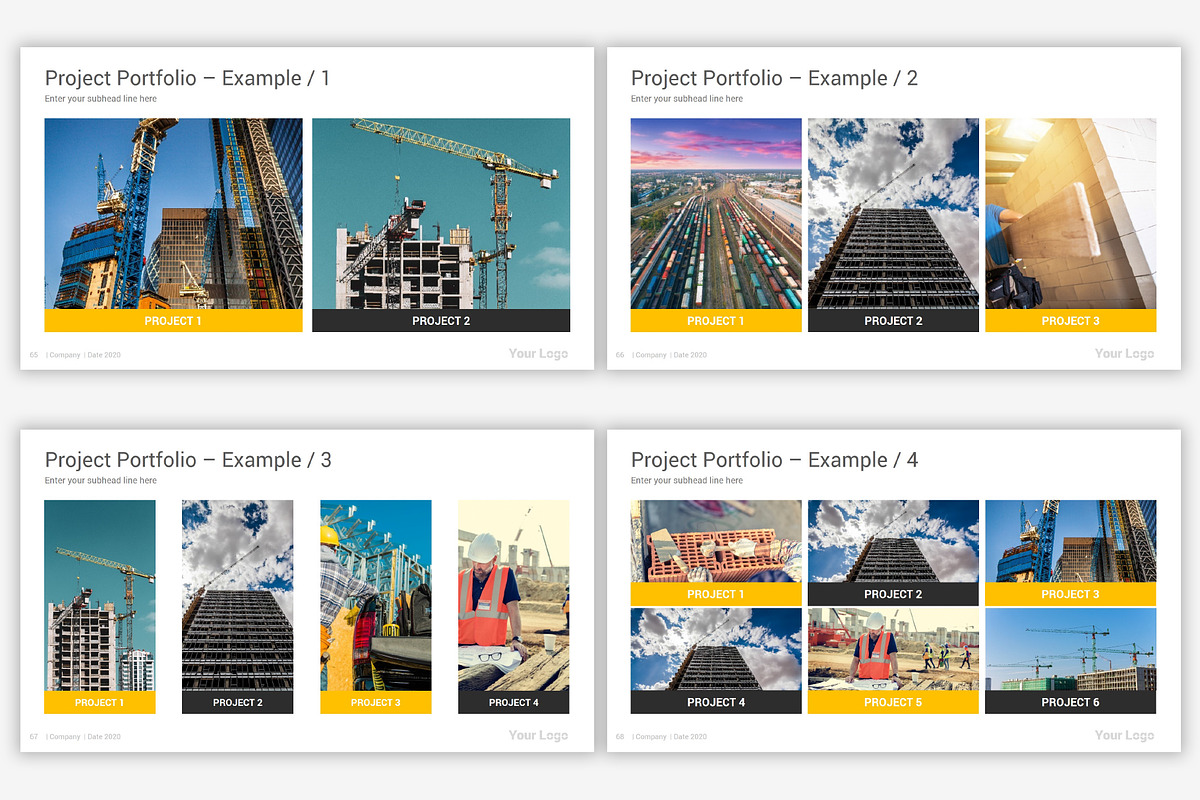Screen dimensions: 1200x800
Task: Click Company Date 2020 footer on slide 65
Action: click(x=83, y=355)
